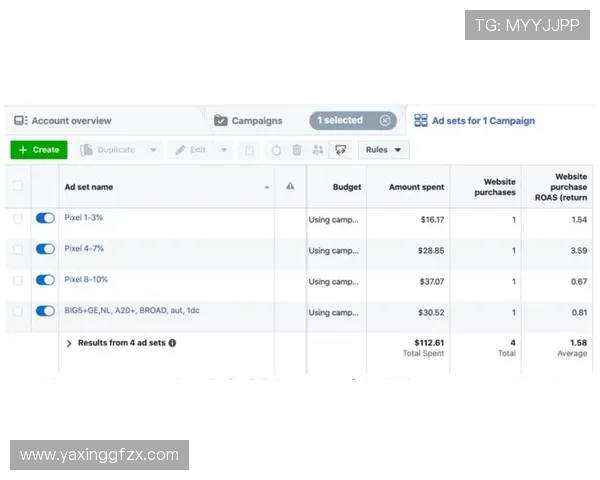Click the 0.81 ROAS value

coord(579,313)
